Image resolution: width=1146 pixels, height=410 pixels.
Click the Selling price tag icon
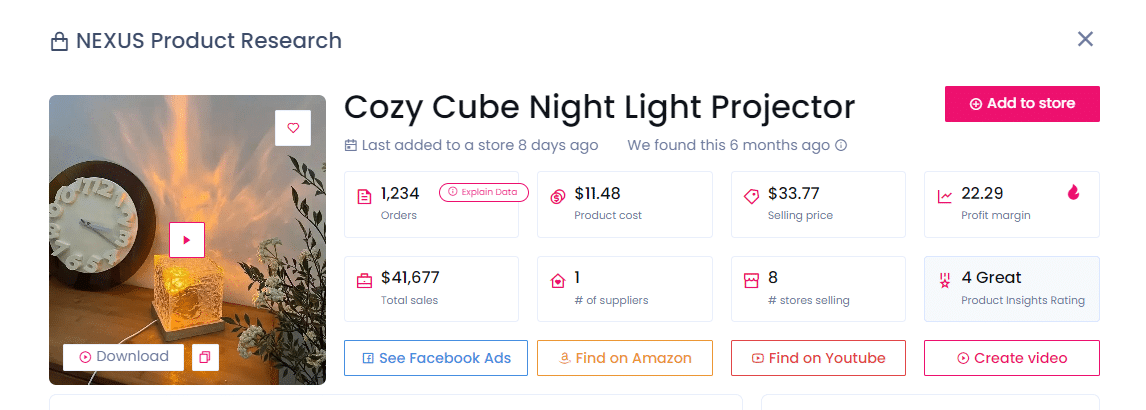751,197
